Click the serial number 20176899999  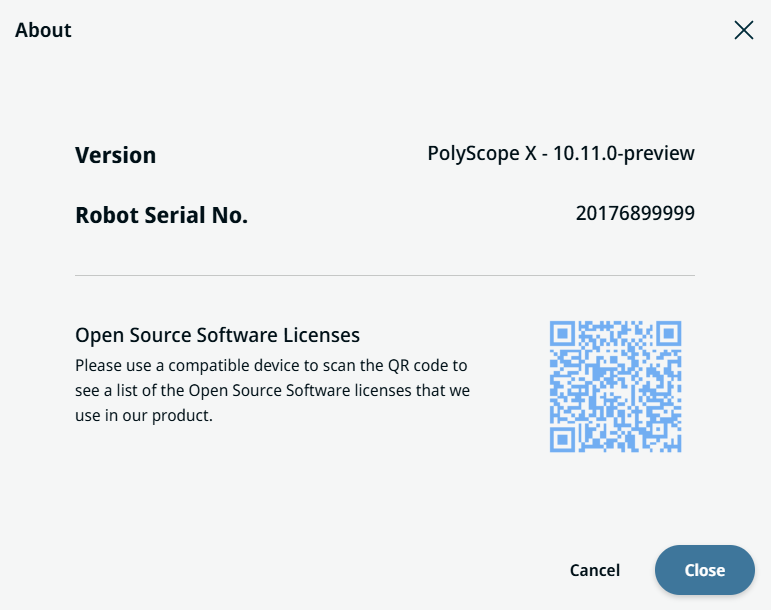635,213
